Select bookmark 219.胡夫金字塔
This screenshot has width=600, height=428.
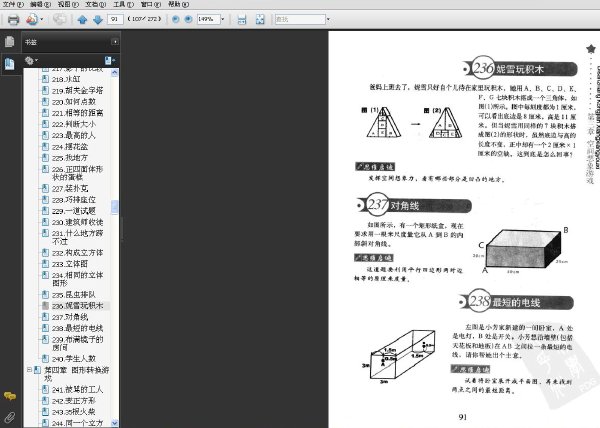77,91
